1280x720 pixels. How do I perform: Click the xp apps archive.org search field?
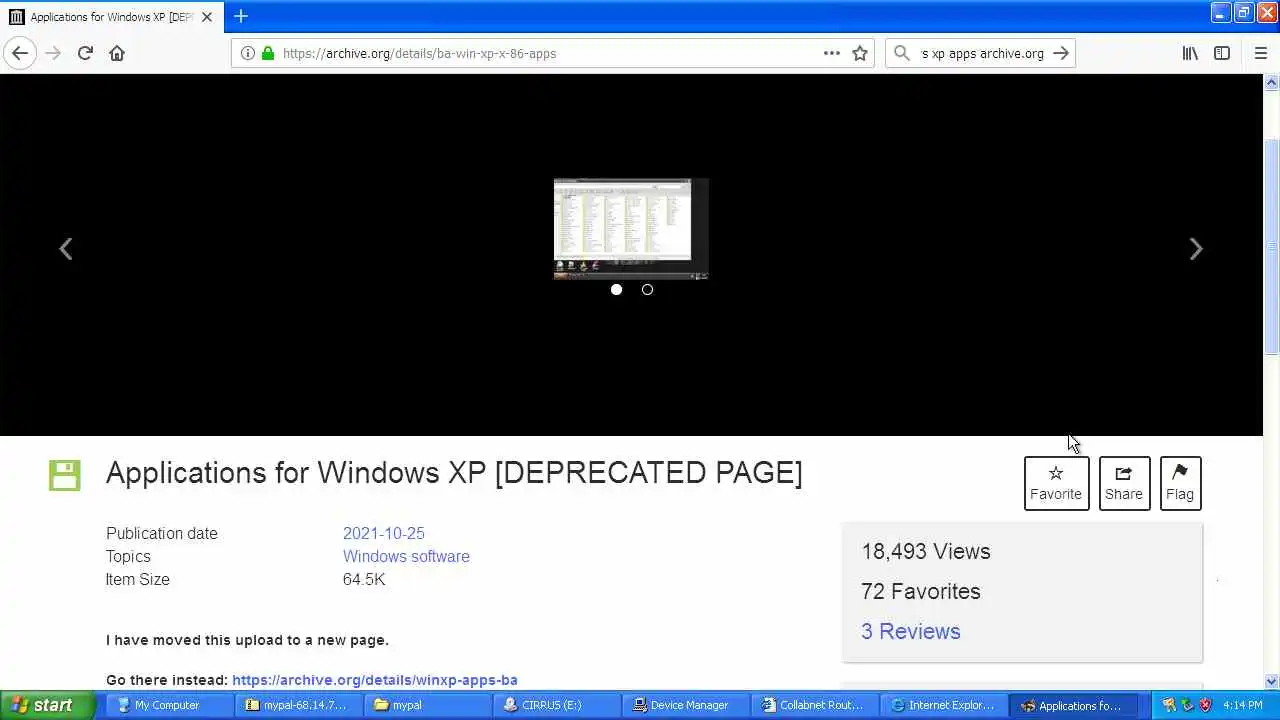(982, 53)
